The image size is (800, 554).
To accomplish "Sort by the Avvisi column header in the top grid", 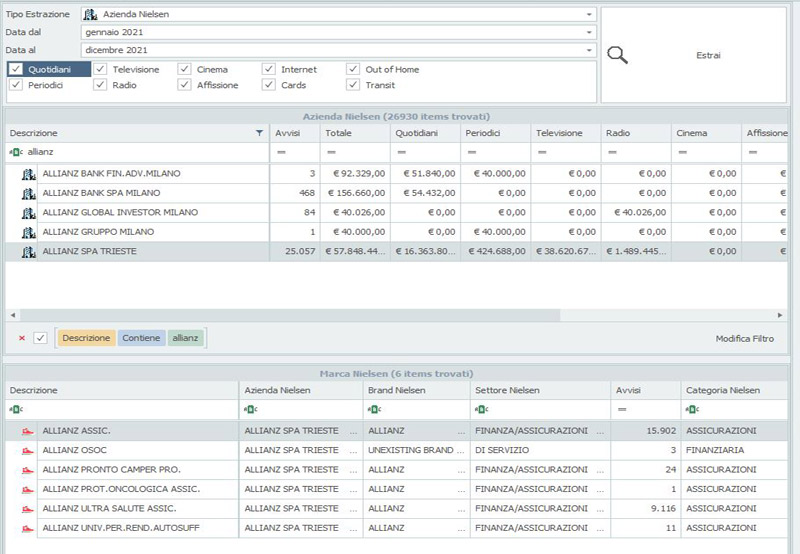I will click(293, 133).
